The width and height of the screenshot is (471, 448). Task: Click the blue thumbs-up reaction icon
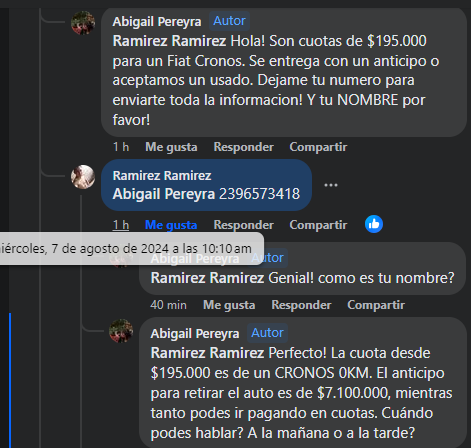(x=374, y=224)
